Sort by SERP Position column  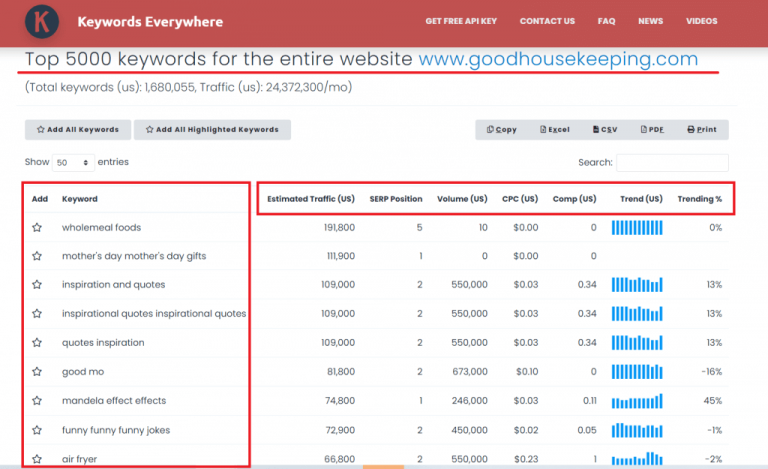click(396, 199)
